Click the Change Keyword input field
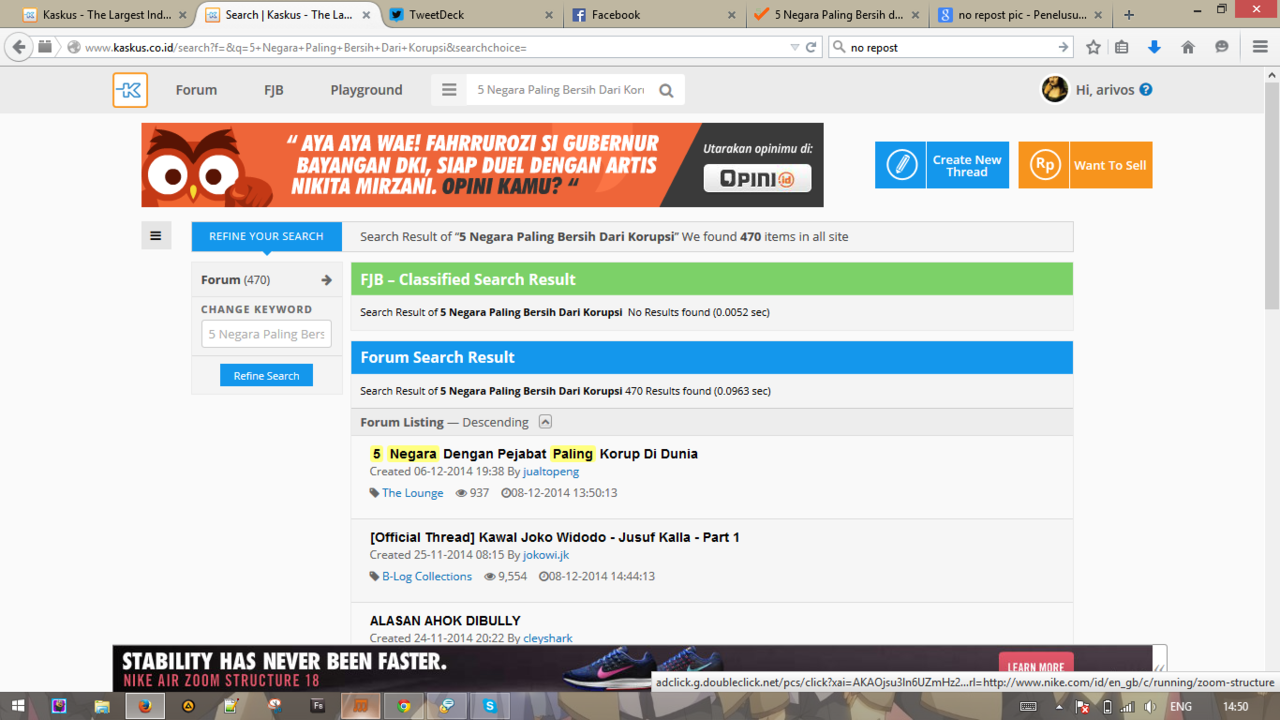 (x=266, y=334)
